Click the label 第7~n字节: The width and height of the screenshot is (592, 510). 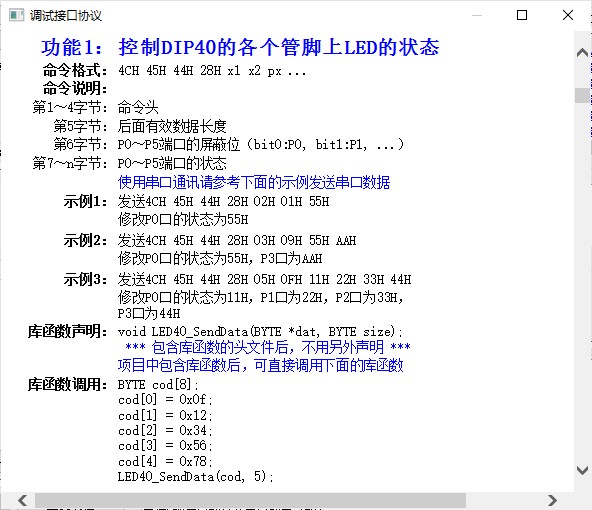[70, 163]
